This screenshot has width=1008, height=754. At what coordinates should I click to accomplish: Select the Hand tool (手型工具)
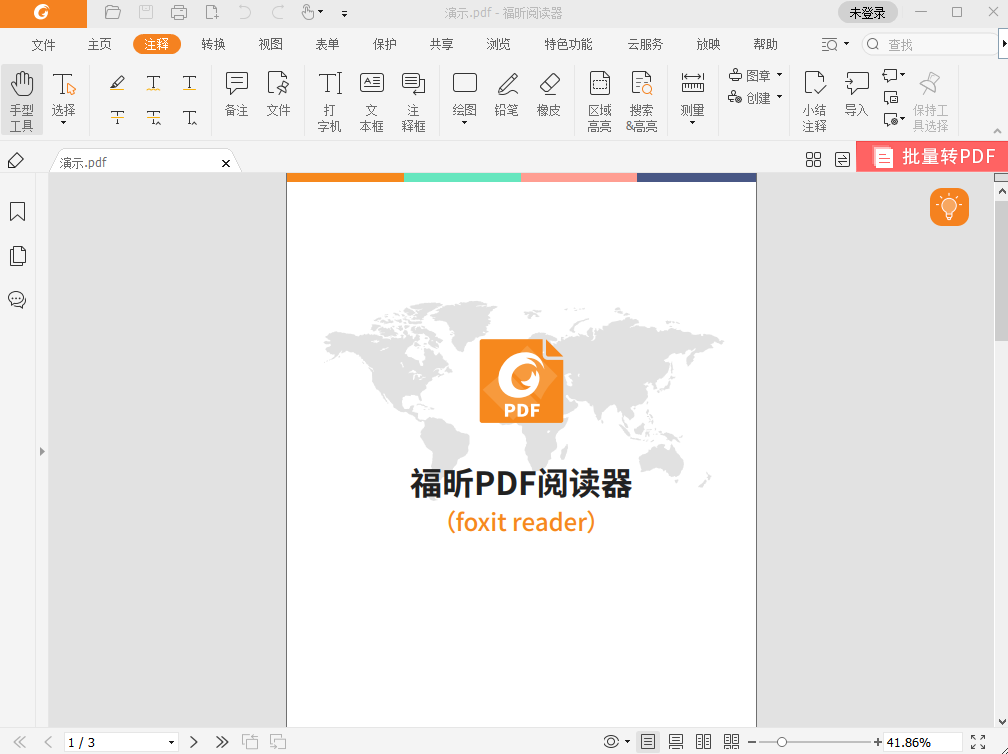(x=22, y=97)
